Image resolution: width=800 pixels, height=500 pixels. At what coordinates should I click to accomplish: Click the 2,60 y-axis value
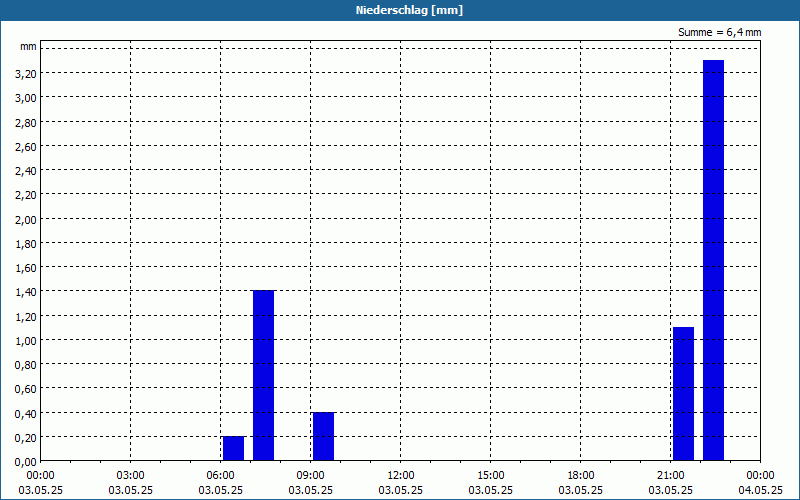coord(26,147)
